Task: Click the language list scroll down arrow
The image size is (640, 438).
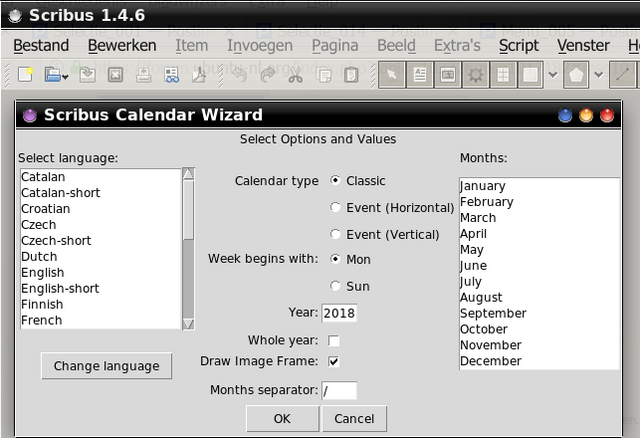Action: click(x=188, y=324)
